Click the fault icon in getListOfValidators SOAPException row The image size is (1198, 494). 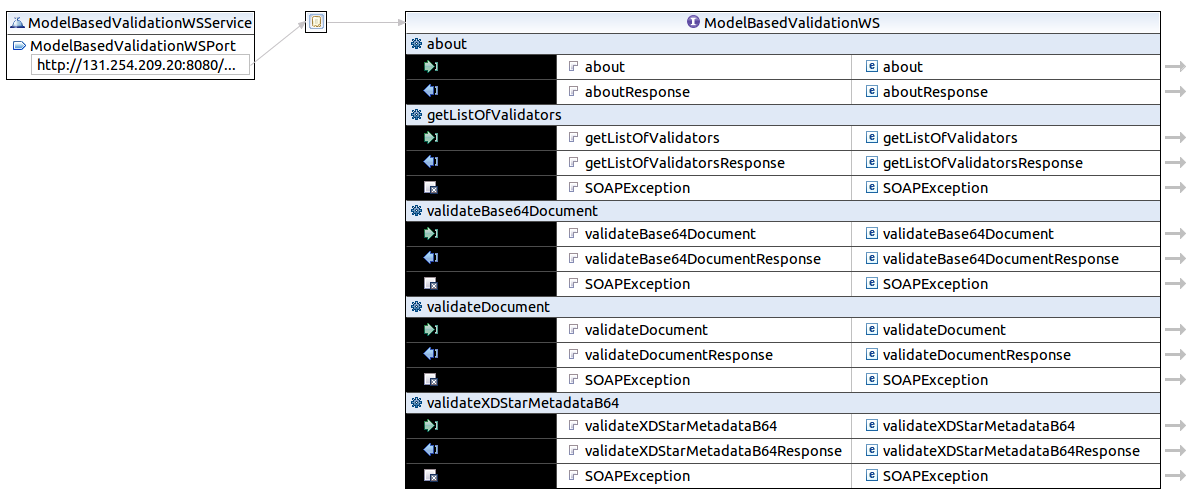pos(431,188)
